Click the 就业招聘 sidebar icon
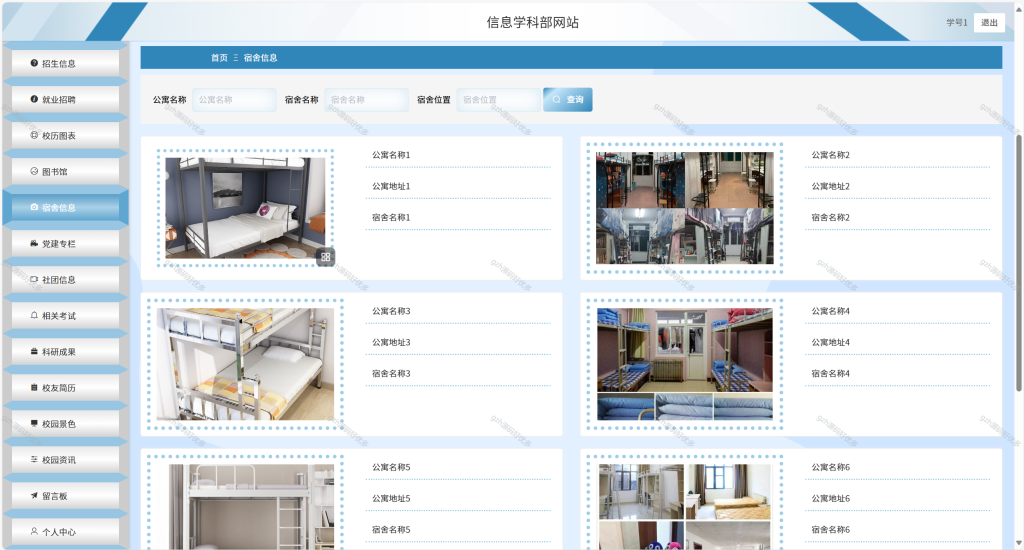The height and width of the screenshot is (550, 1024). point(34,99)
